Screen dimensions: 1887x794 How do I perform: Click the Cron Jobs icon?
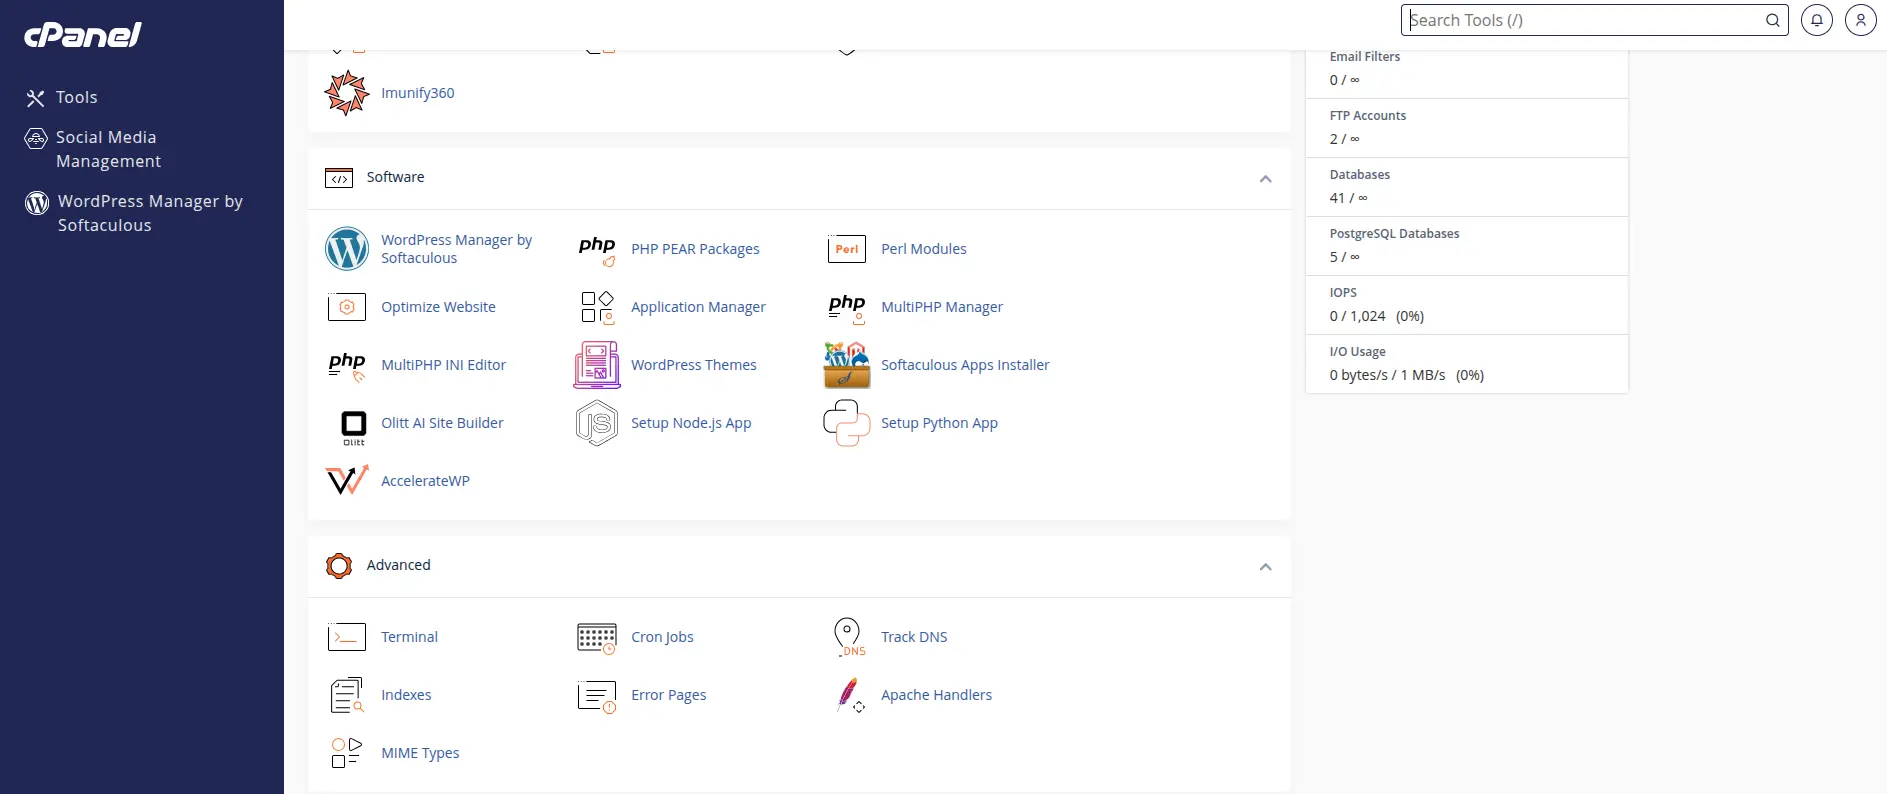tap(597, 638)
